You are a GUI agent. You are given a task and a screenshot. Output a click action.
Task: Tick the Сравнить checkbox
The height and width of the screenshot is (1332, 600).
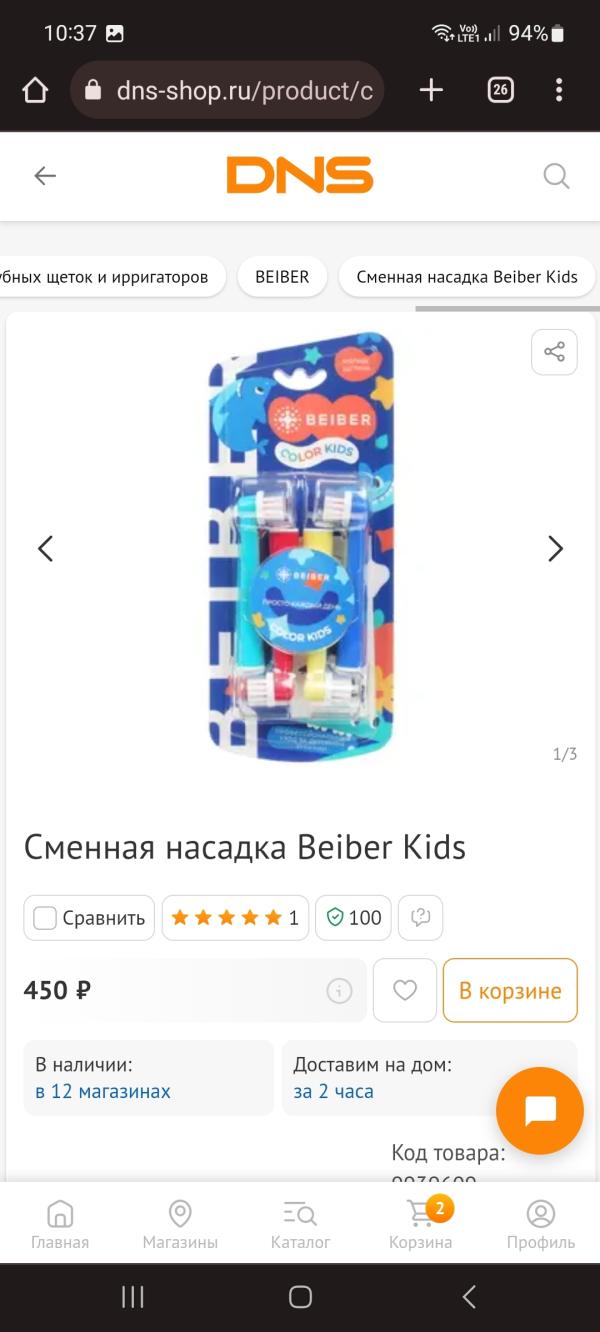click(45, 918)
